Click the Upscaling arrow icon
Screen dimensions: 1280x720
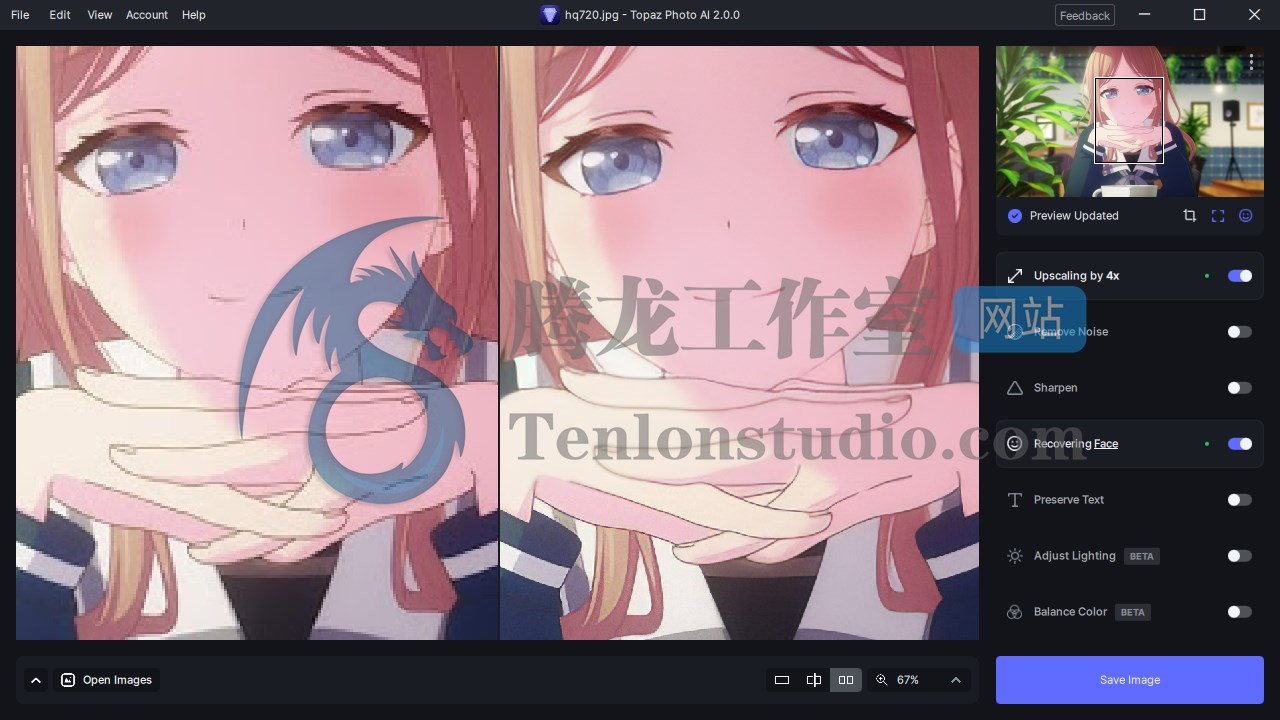1015,276
